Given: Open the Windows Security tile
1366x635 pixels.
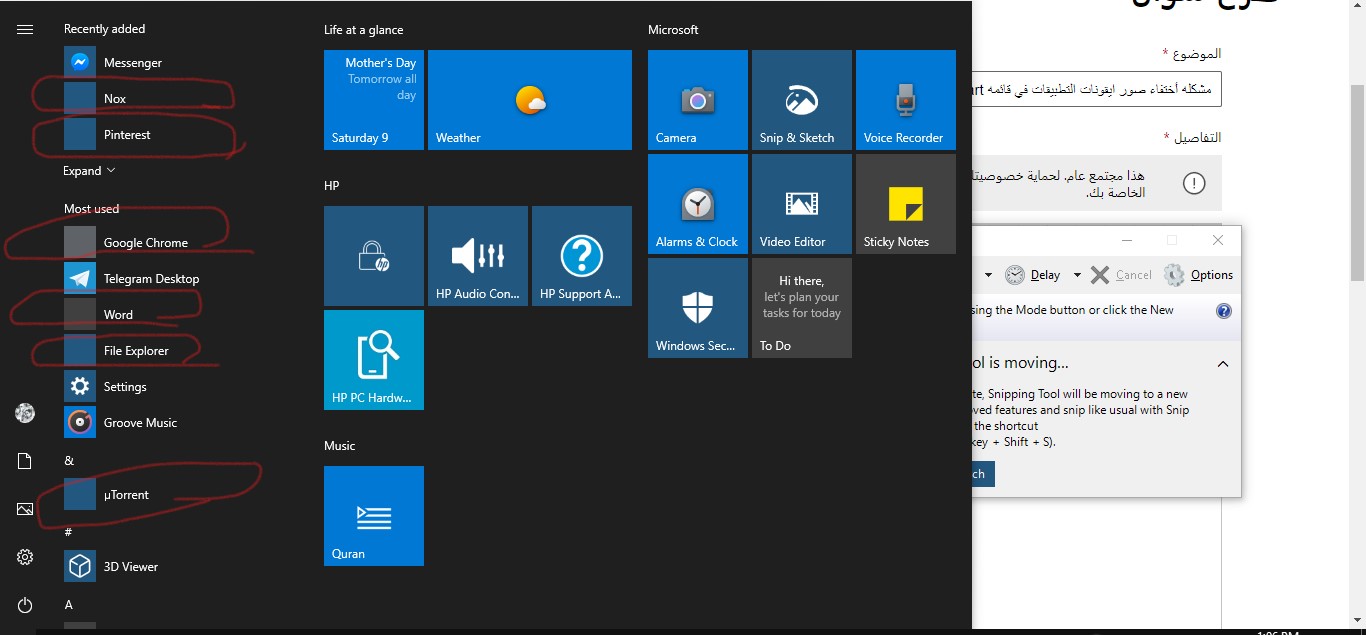Looking at the screenshot, I should pyautogui.click(x=698, y=308).
